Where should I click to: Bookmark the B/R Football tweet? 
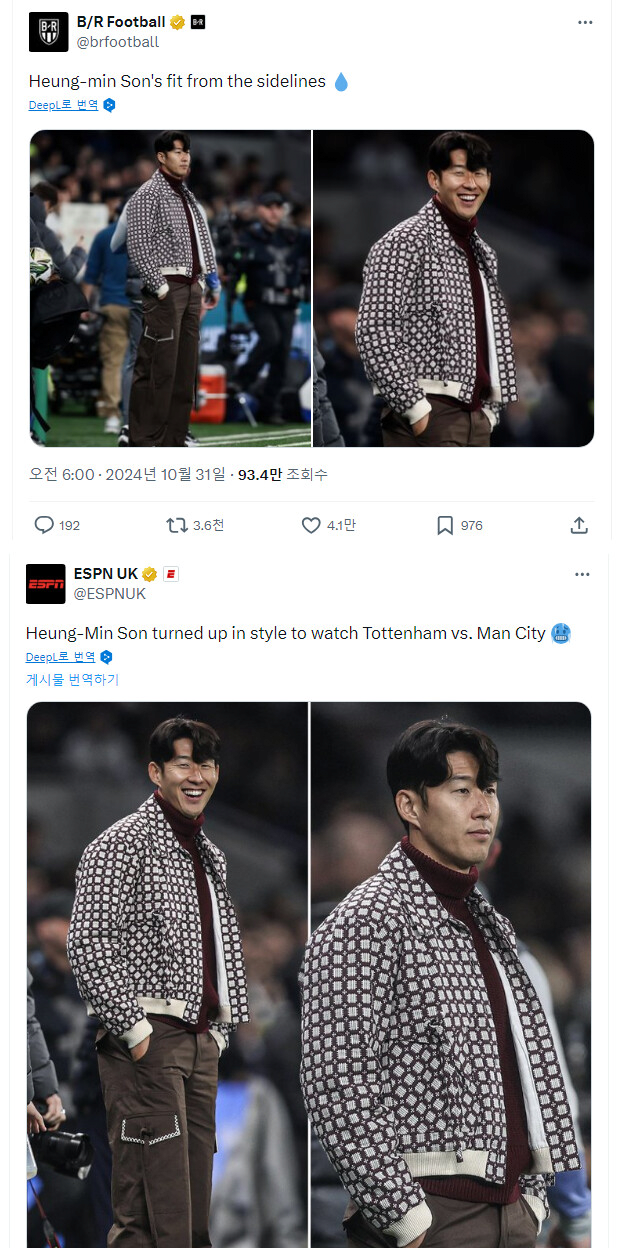click(x=445, y=525)
